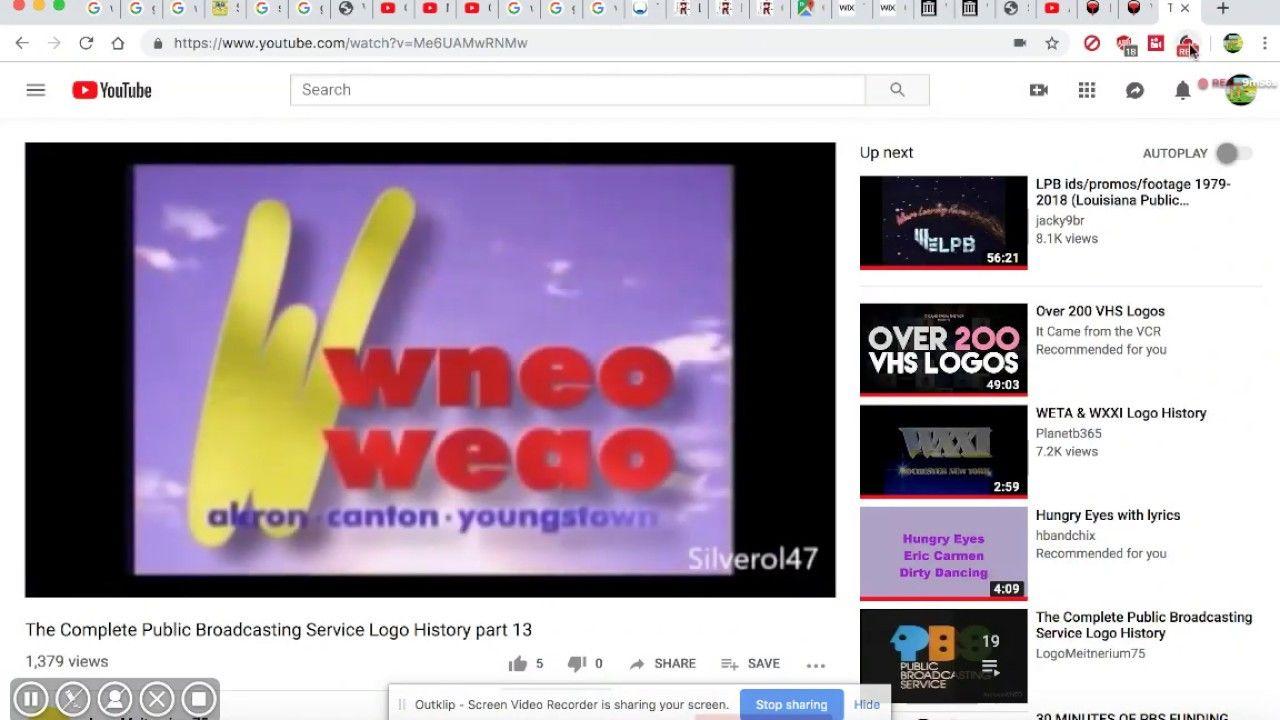Open more actions ellipsis under video
1280x720 pixels.
coord(816,664)
